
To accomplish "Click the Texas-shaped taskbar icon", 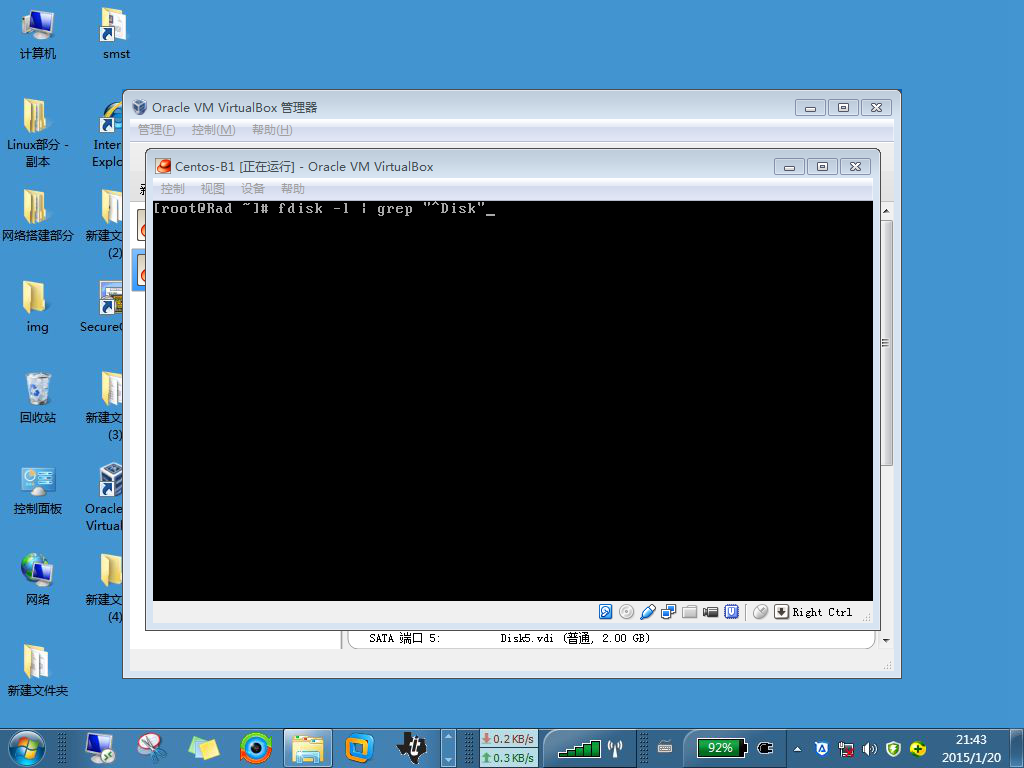I will point(412,748).
